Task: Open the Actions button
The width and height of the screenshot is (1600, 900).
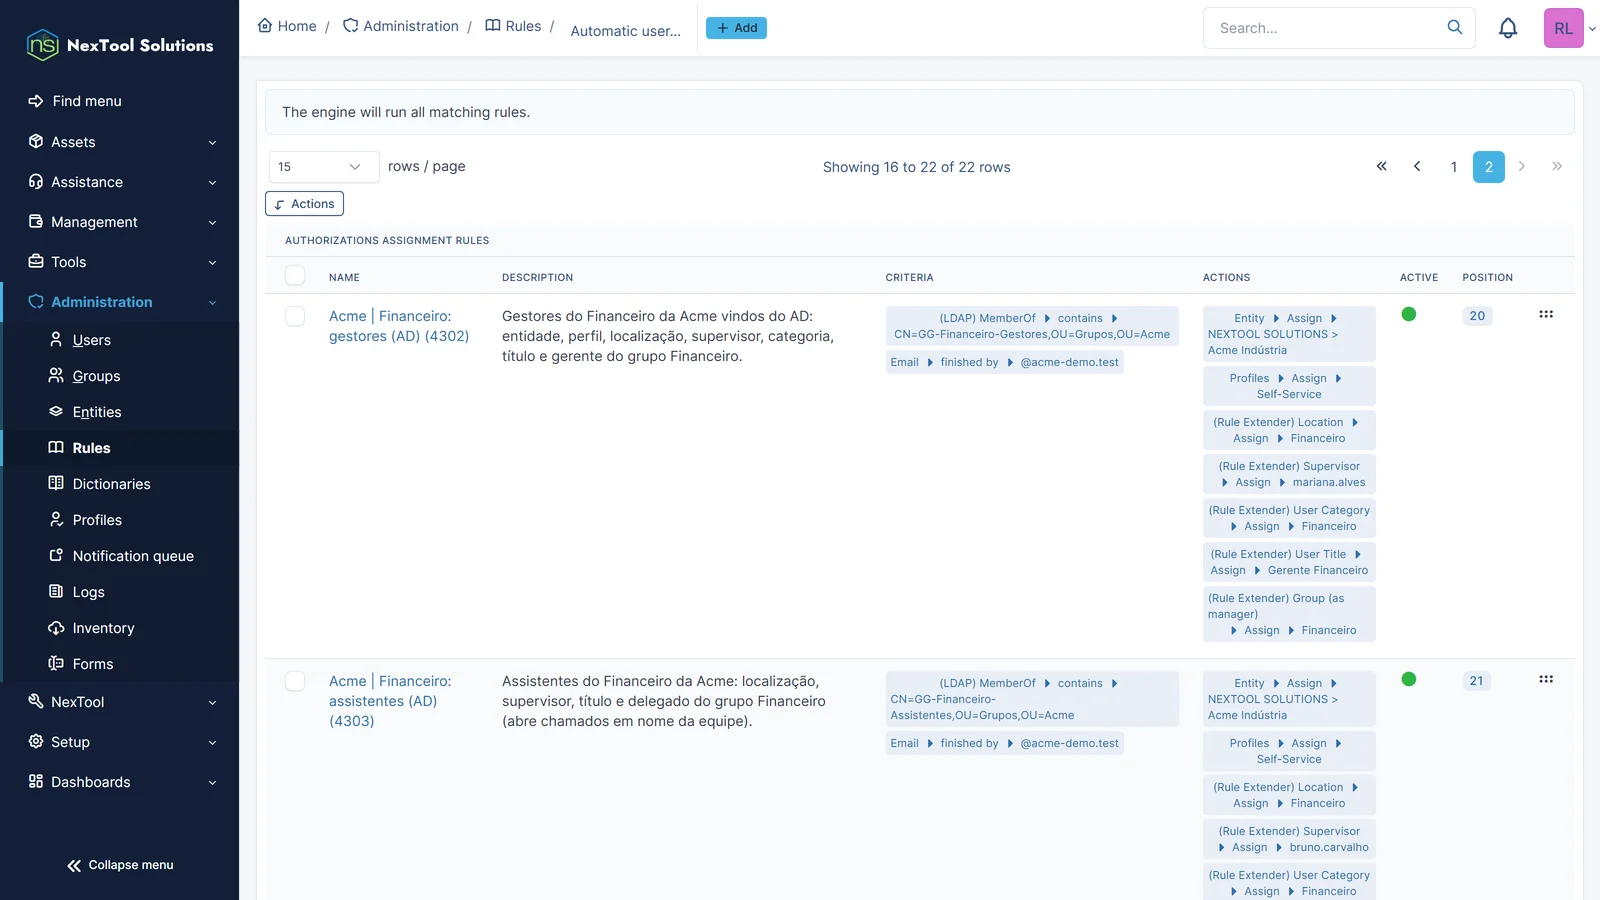Action: (x=304, y=204)
